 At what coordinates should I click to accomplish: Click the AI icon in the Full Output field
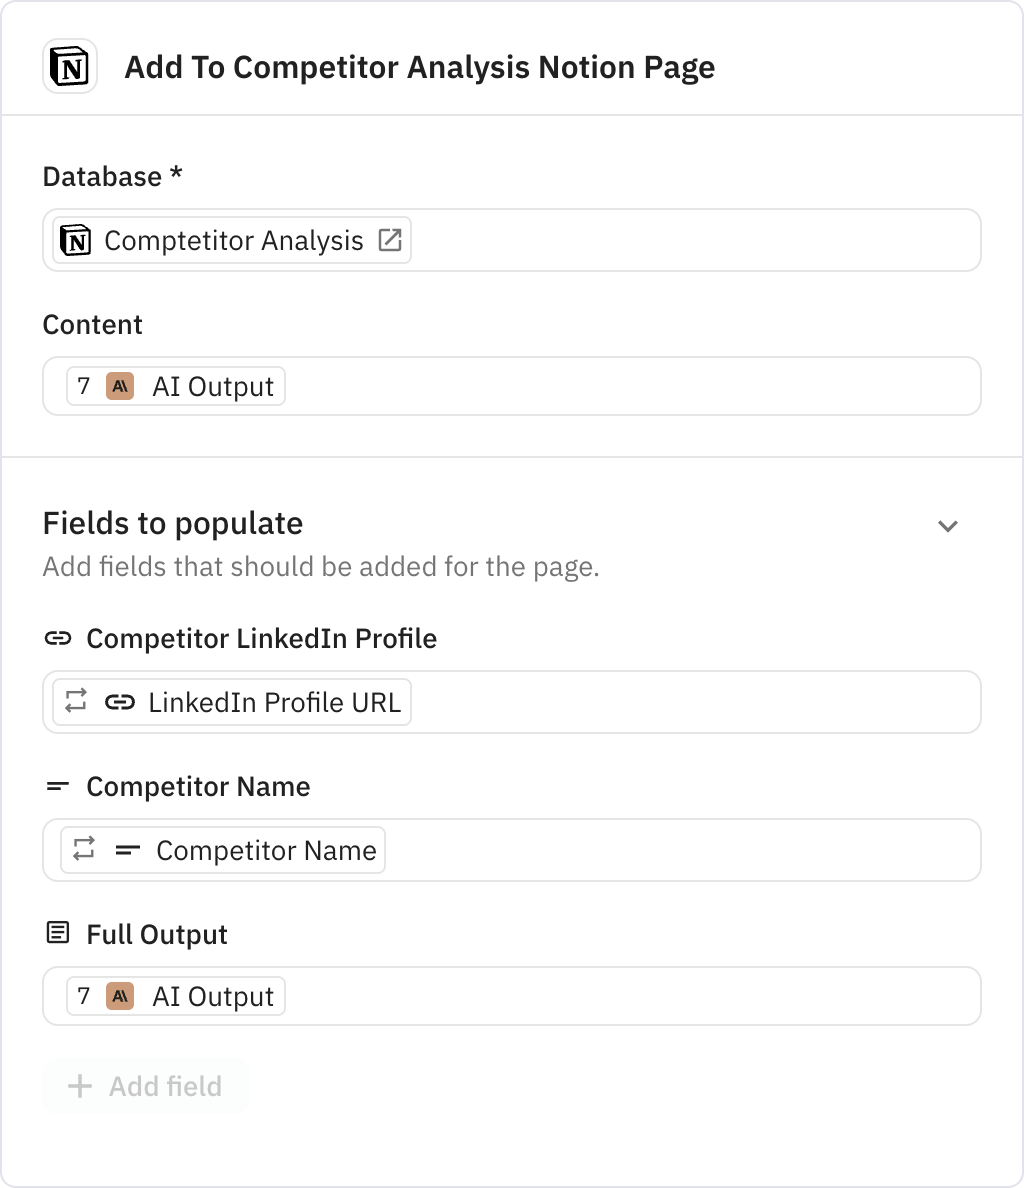click(118, 996)
